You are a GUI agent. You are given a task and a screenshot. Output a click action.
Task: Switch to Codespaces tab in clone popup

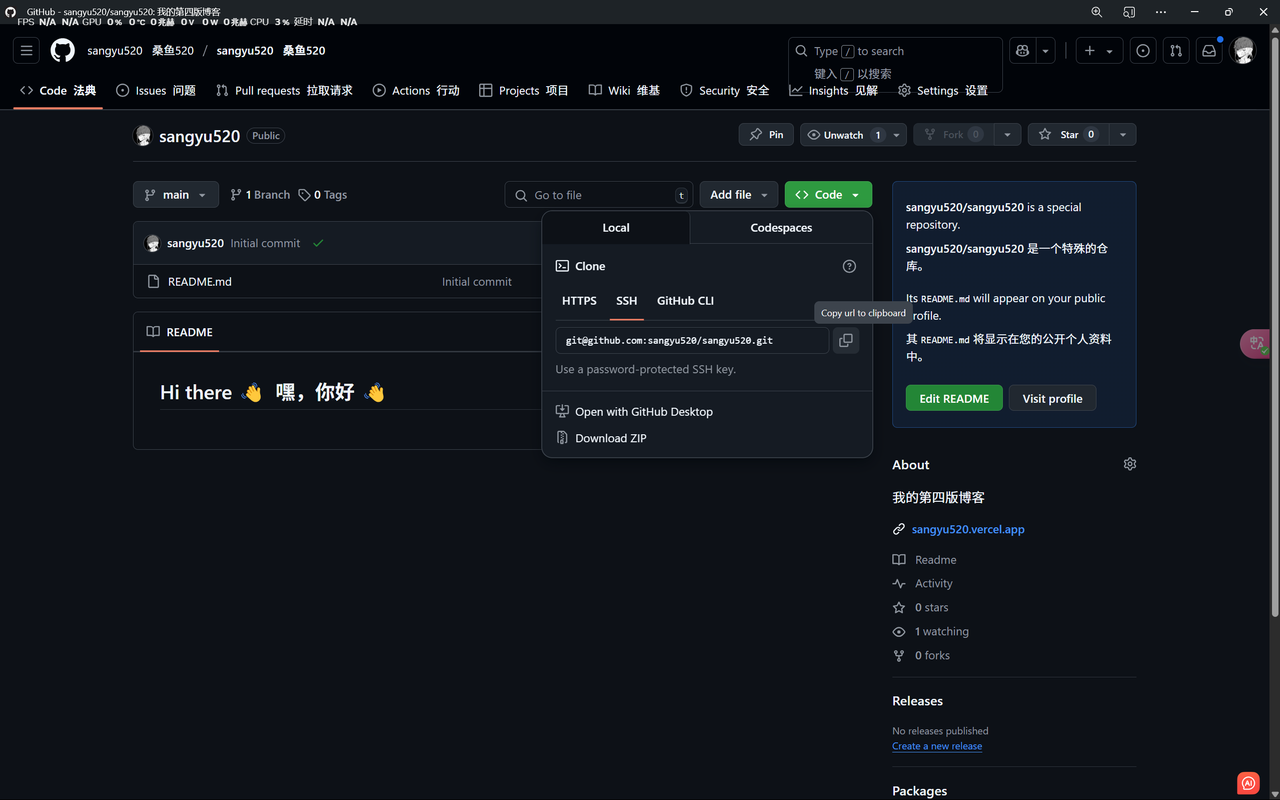pyautogui.click(x=781, y=228)
